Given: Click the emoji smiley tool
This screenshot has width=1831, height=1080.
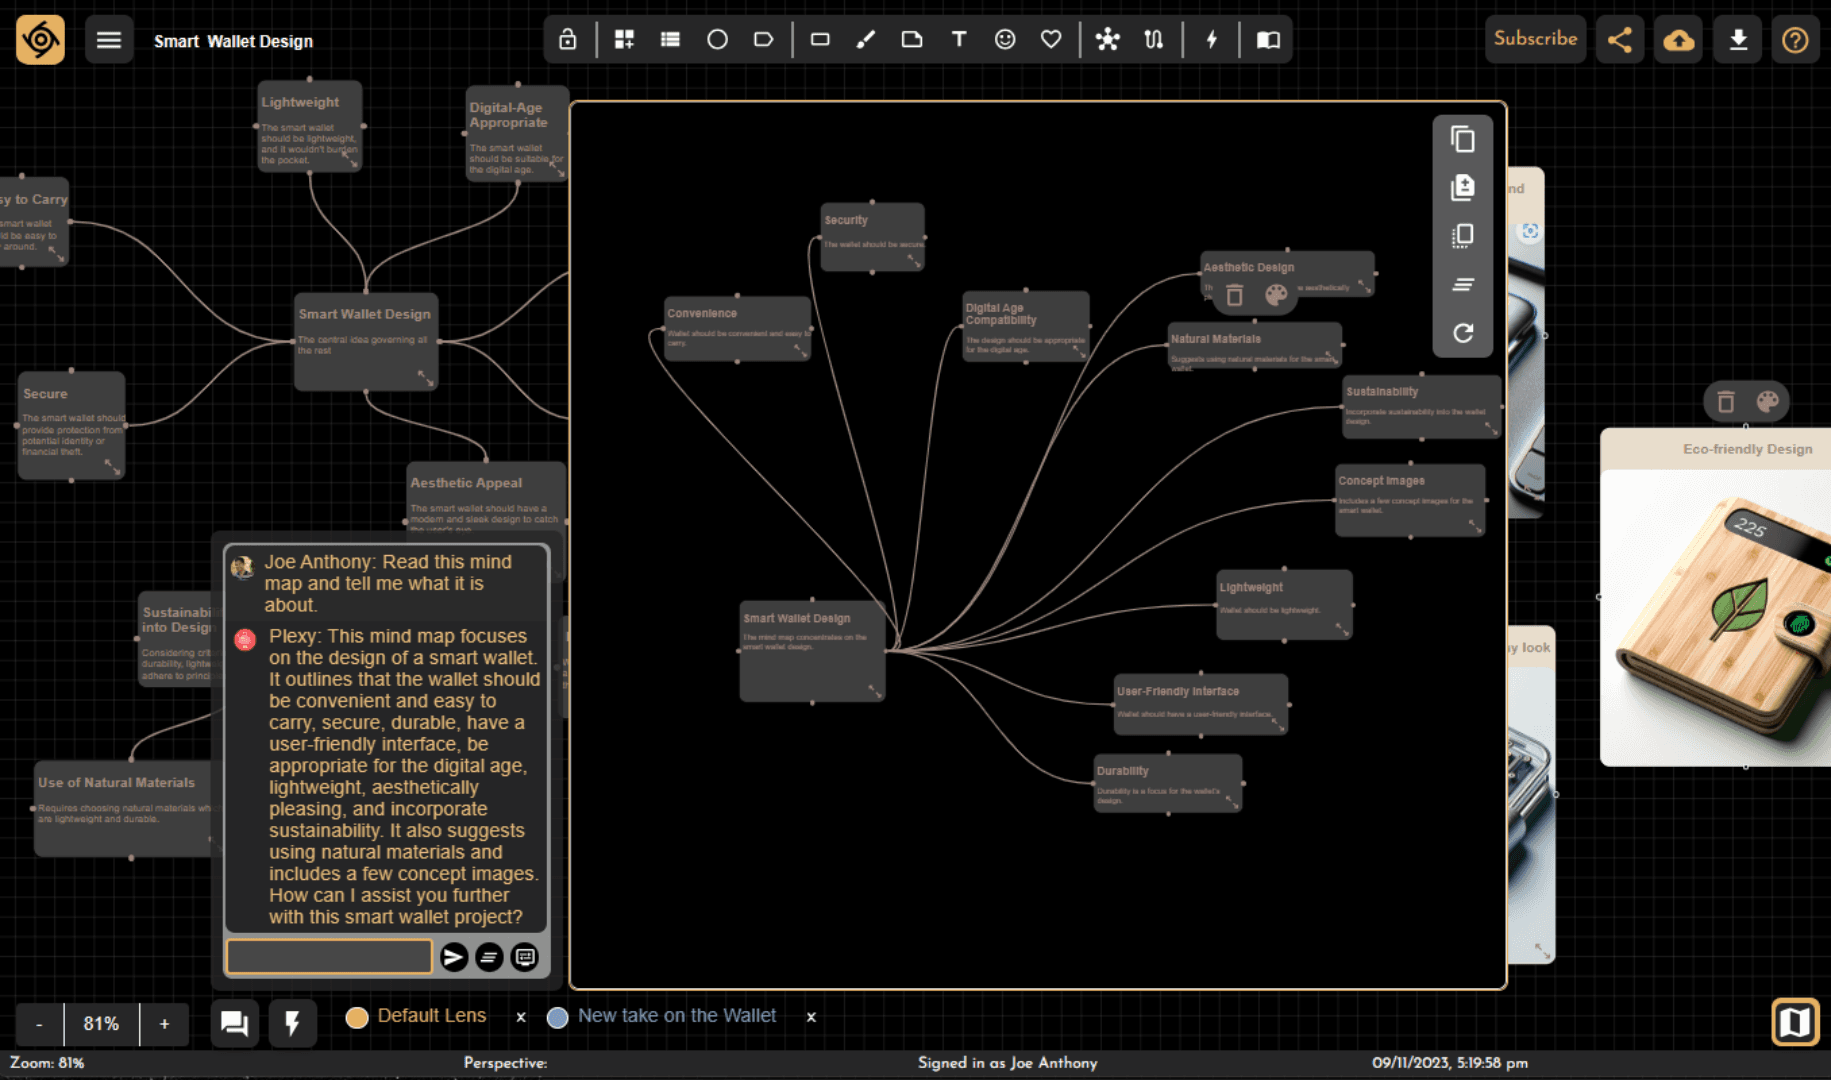Looking at the screenshot, I should (x=1005, y=40).
